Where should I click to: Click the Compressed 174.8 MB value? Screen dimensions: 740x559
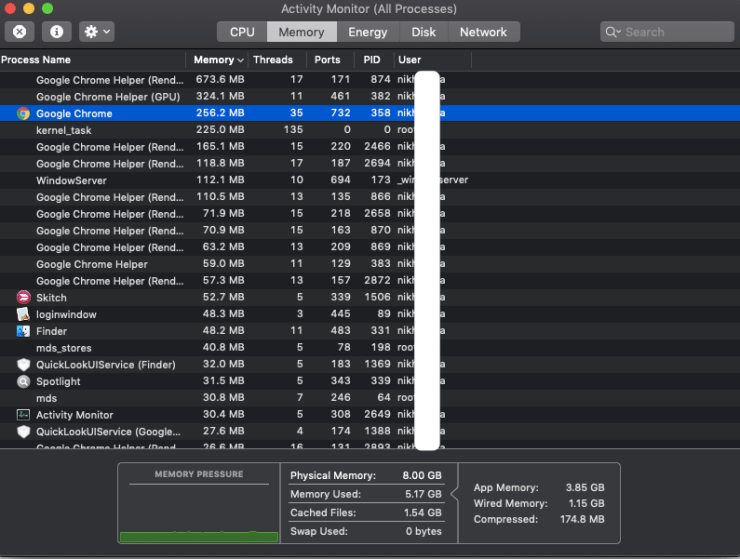(582, 519)
